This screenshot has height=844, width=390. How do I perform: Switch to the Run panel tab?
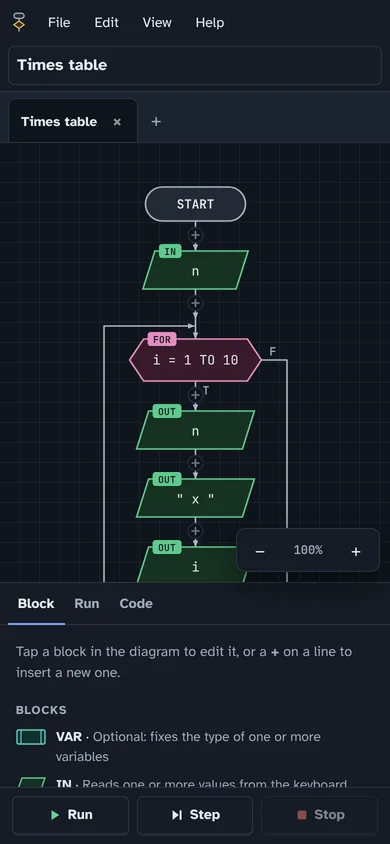click(x=87, y=604)
